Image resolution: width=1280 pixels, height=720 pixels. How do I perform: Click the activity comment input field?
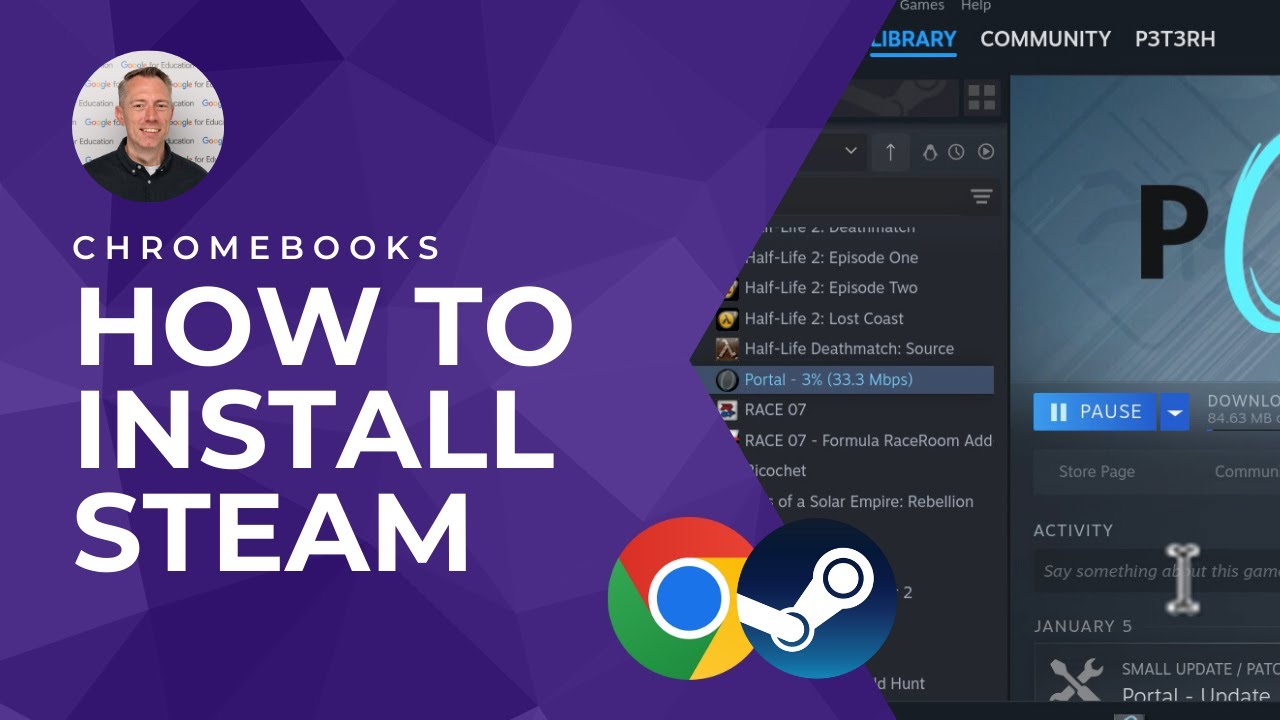point(1150,571)
